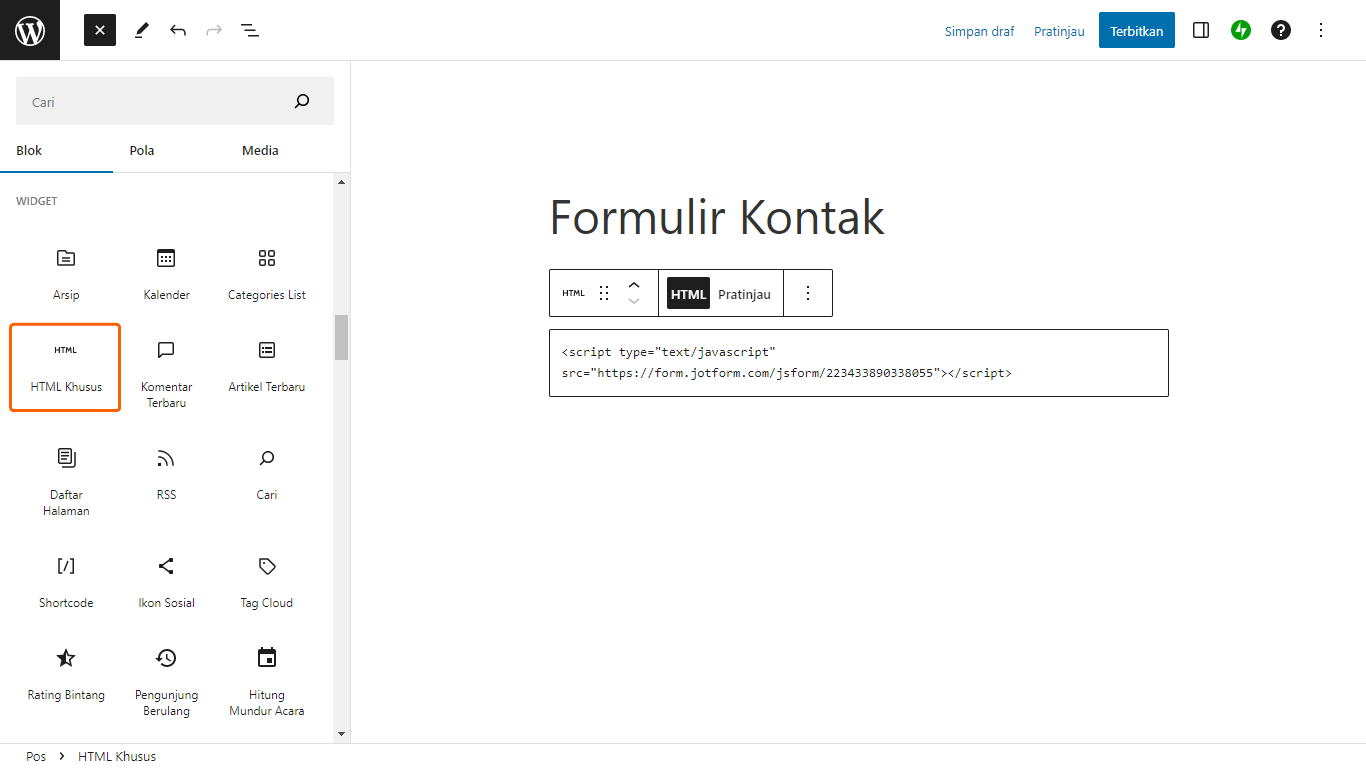Close the block inserter panel
This screenshot has width=1366, height=768.
tap(100, 30)
